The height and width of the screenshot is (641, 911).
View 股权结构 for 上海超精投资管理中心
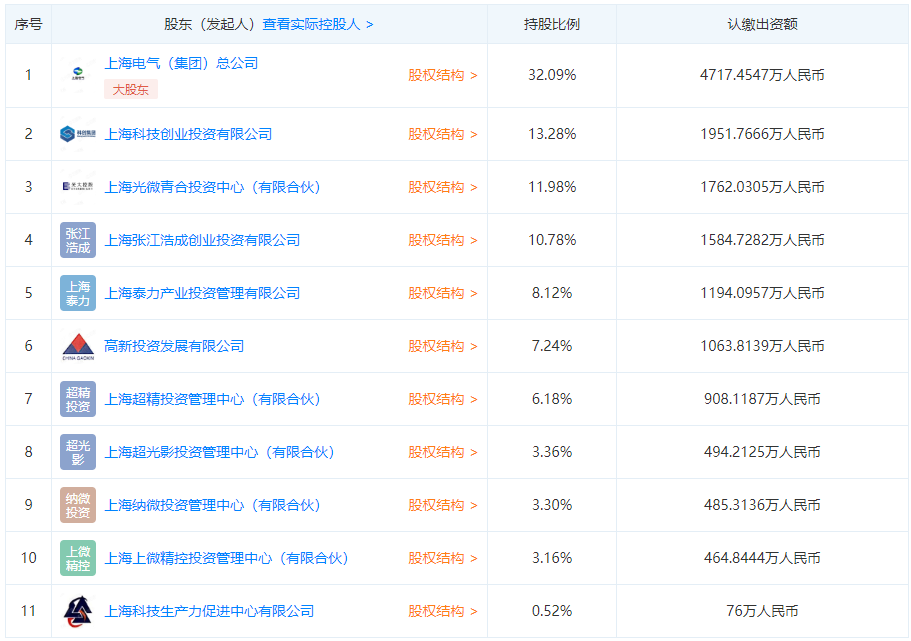pyautogui.click(x=443, y=399)
